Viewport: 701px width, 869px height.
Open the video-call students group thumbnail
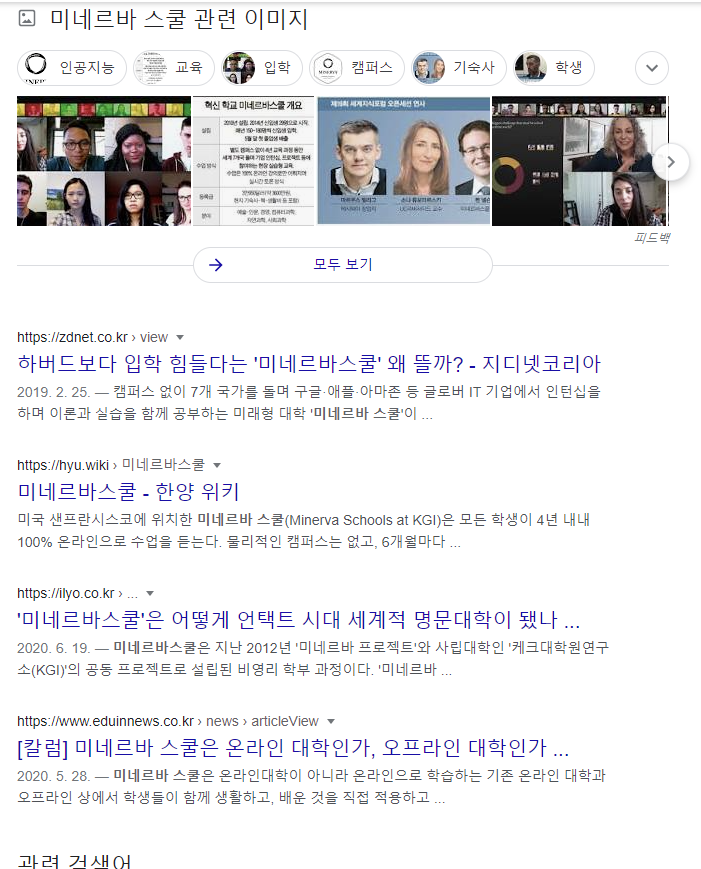104,161
